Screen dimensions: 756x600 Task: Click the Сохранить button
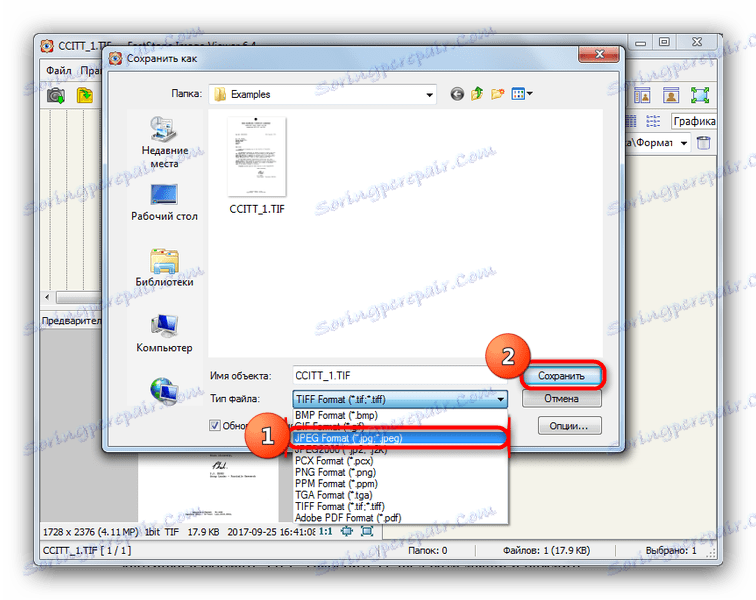pos(561,376)
